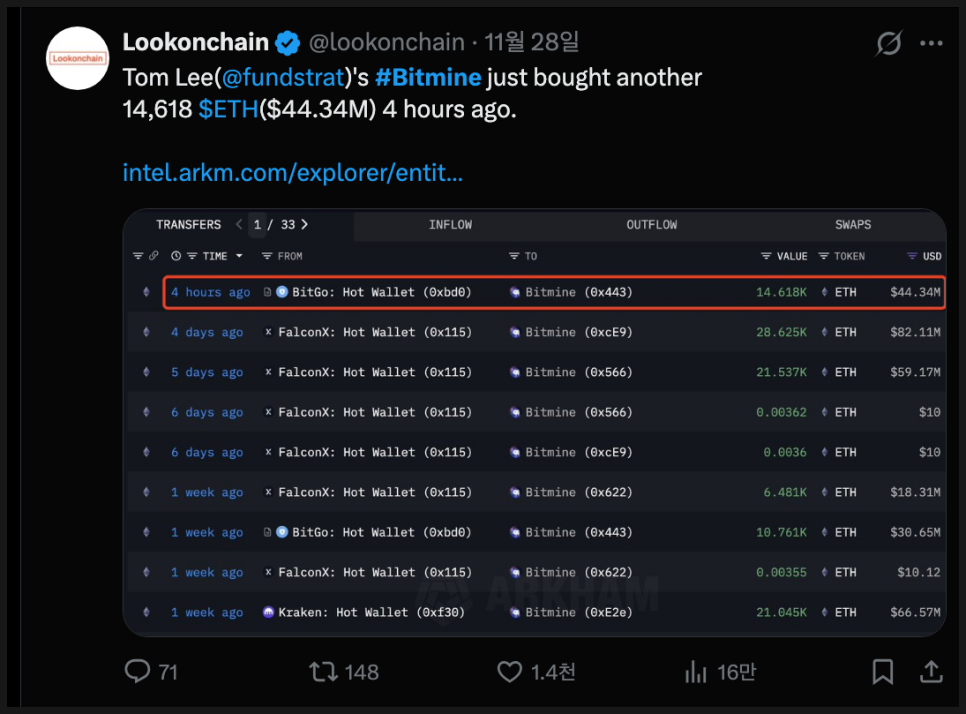
Task: Switch to the OUTFLOW tab
Action: point(651,225)
